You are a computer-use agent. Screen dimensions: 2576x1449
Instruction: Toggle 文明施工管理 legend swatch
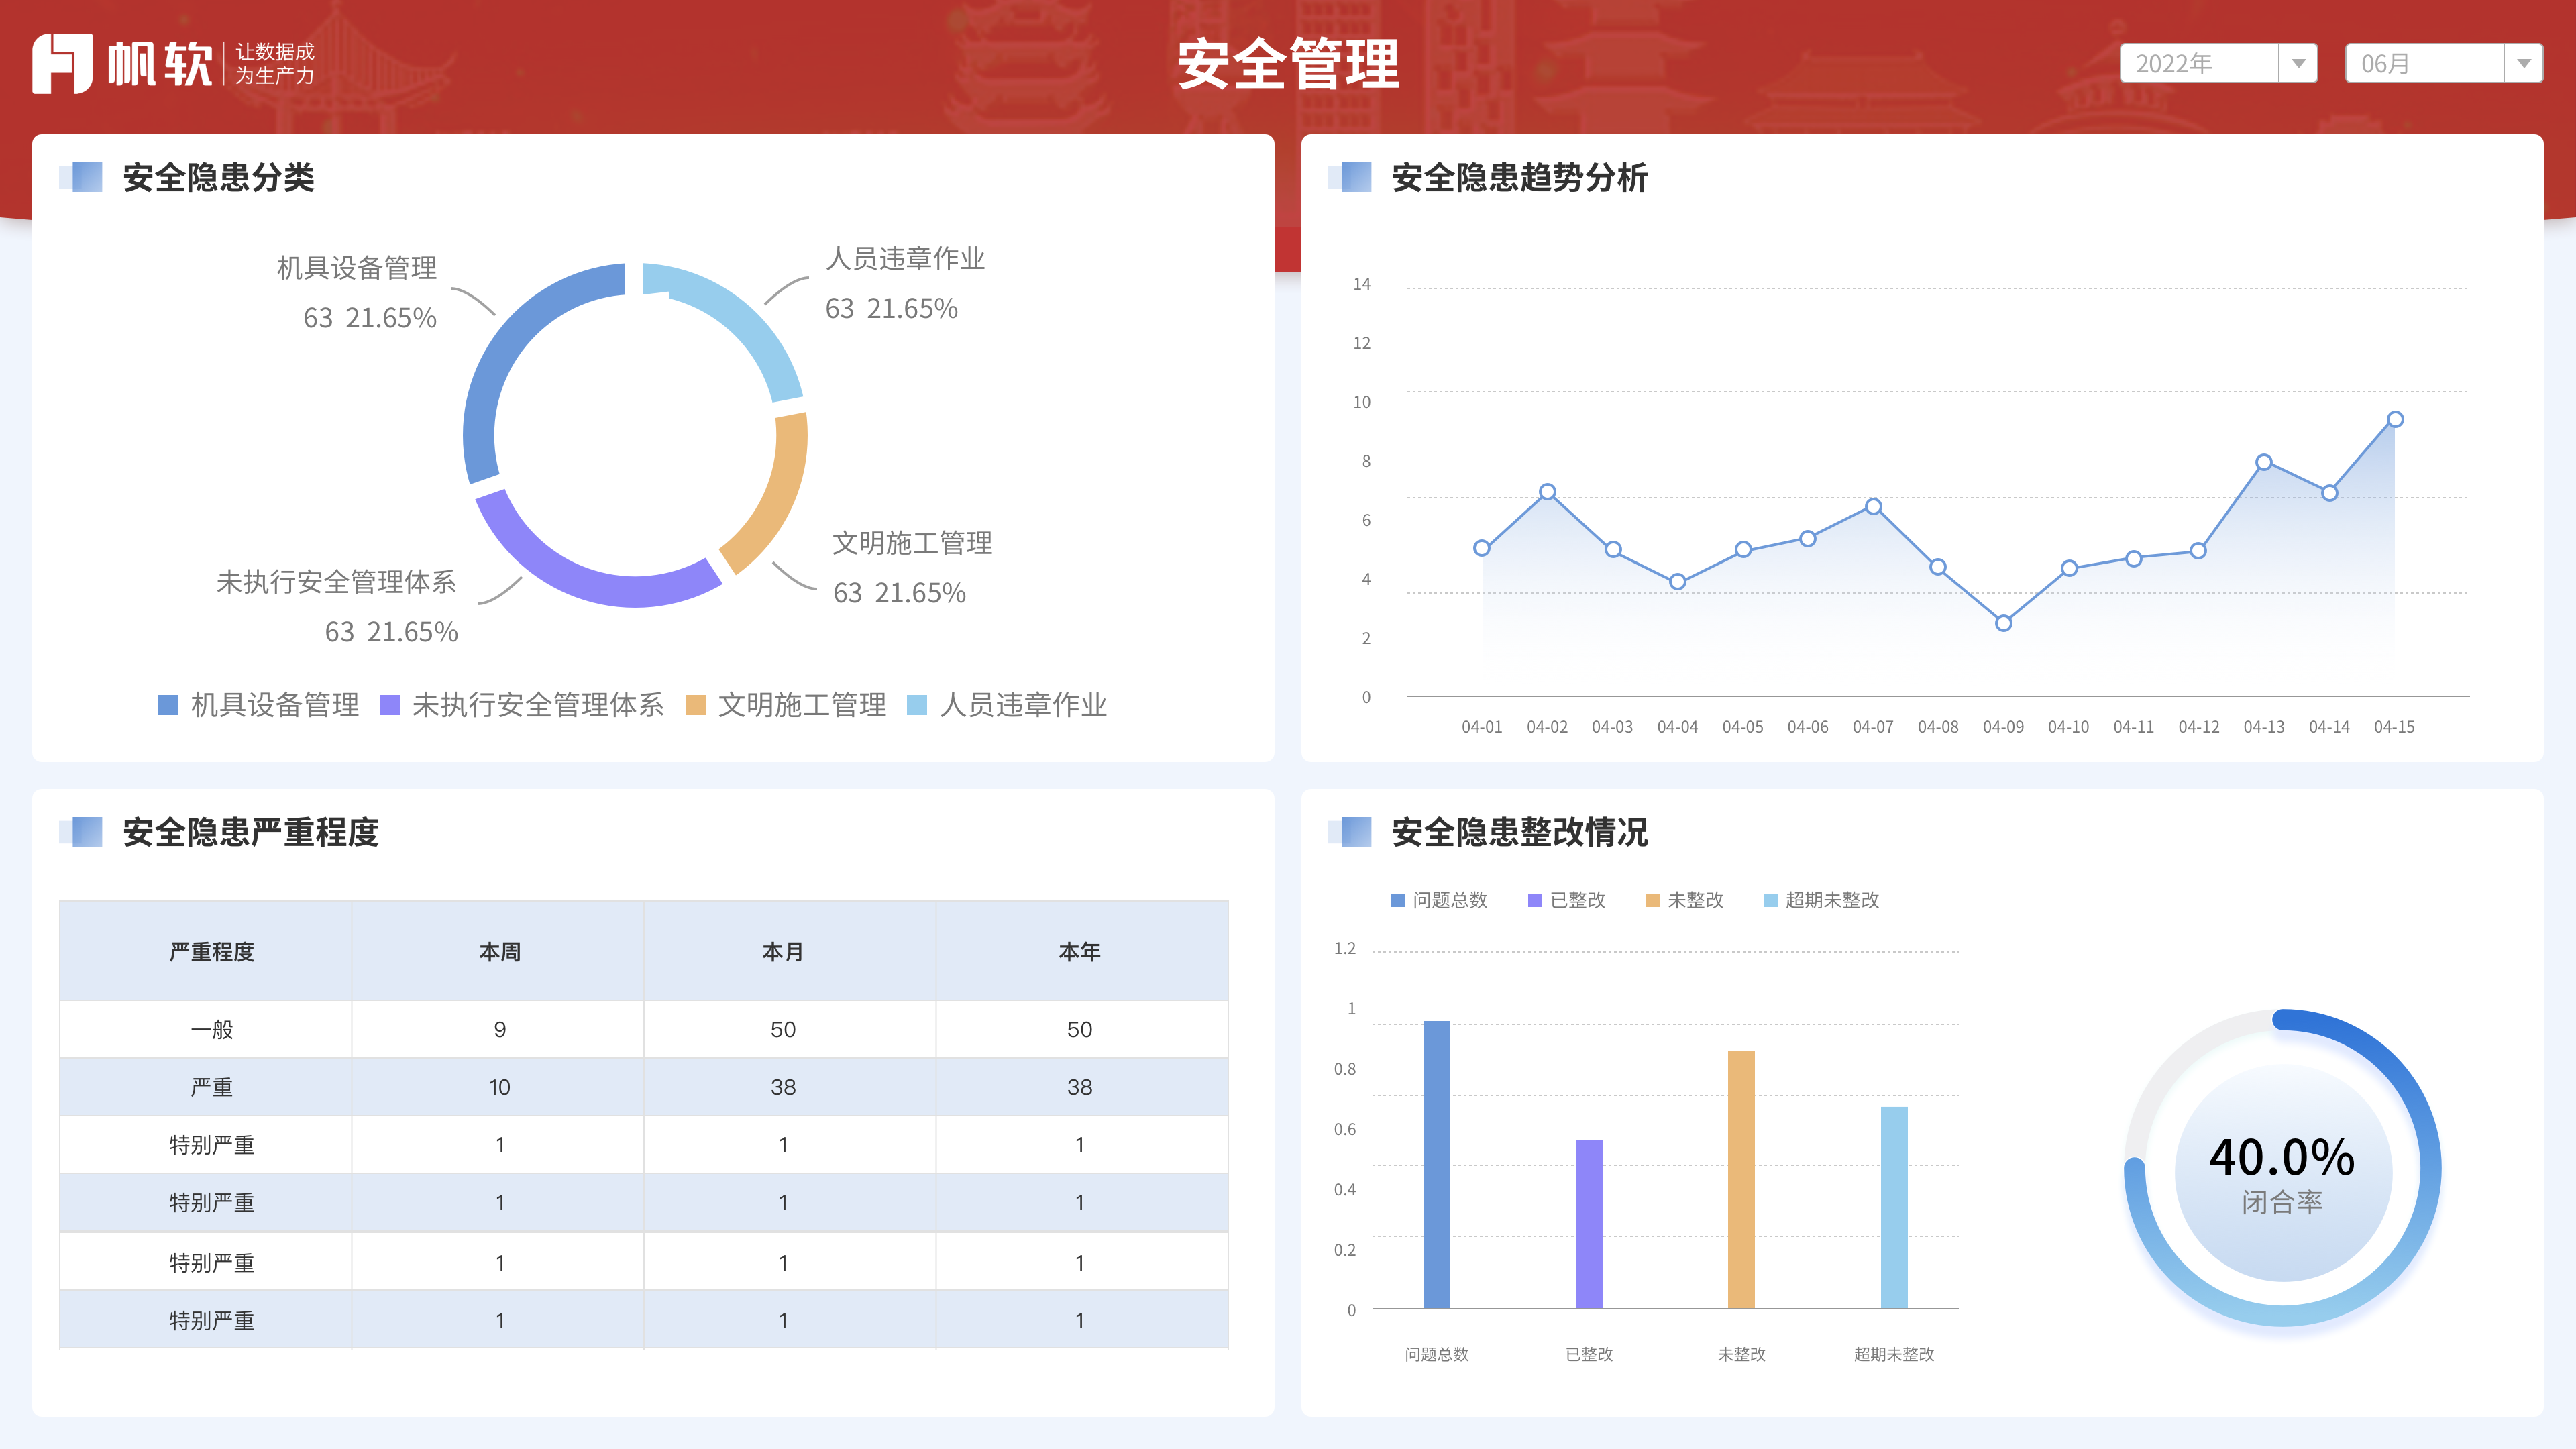[x=695, y=705]
